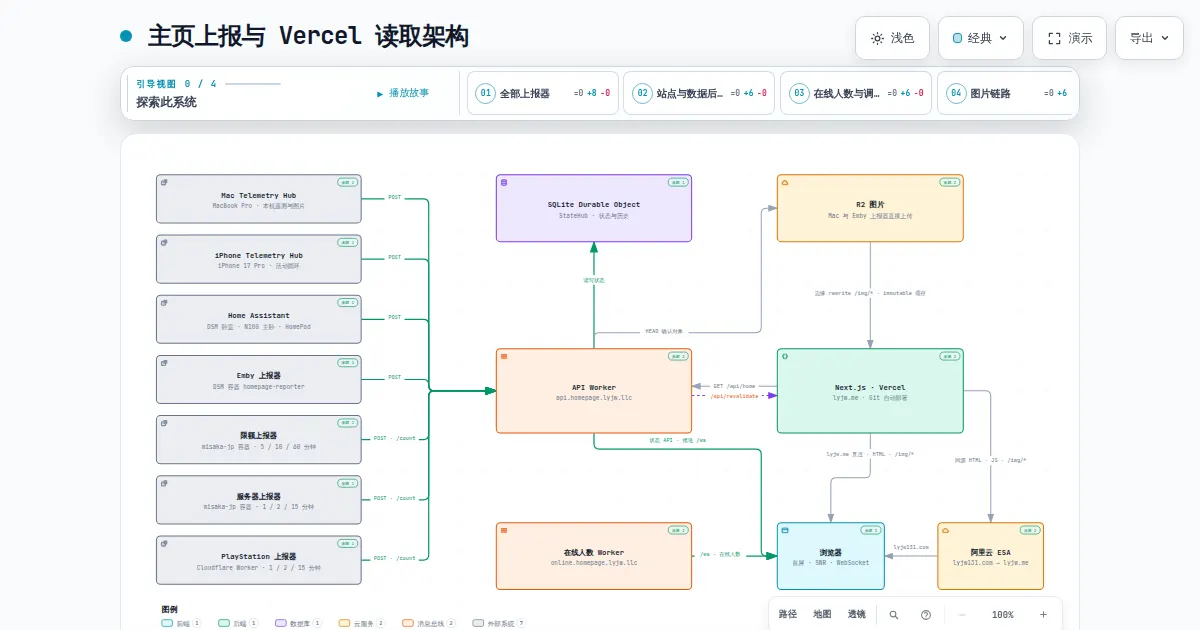Click the 限额上报器 node icon
The height and width of the screenshot is (630, 1200).
(164, 422)
